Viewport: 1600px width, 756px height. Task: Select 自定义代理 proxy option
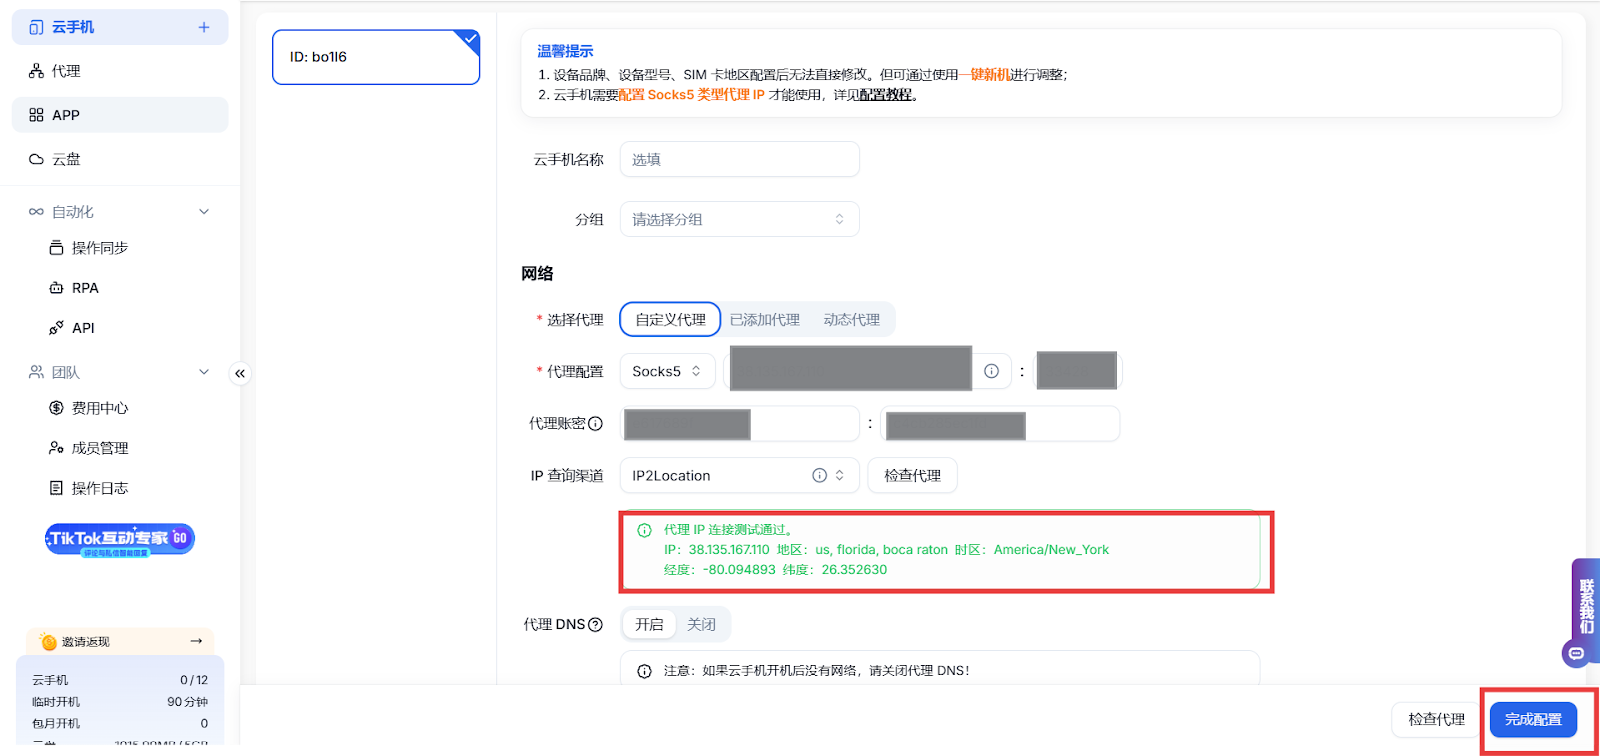670,320
